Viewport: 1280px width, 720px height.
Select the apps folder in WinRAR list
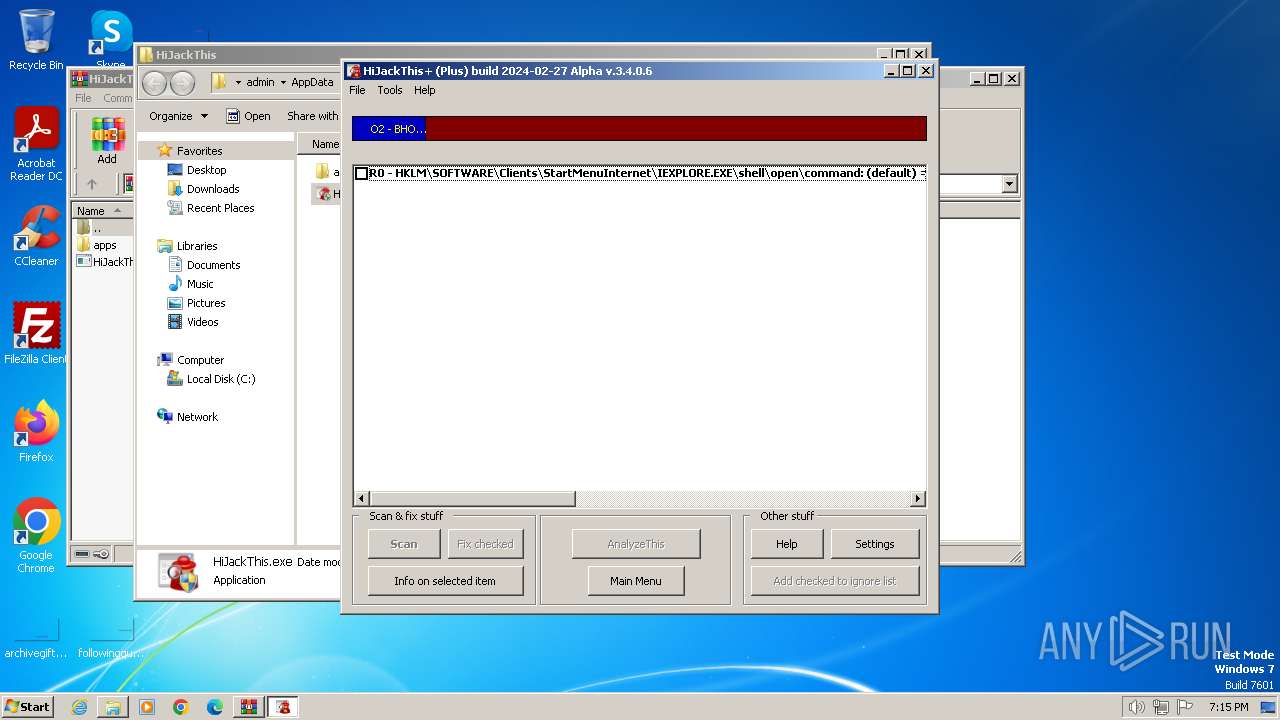98,245
